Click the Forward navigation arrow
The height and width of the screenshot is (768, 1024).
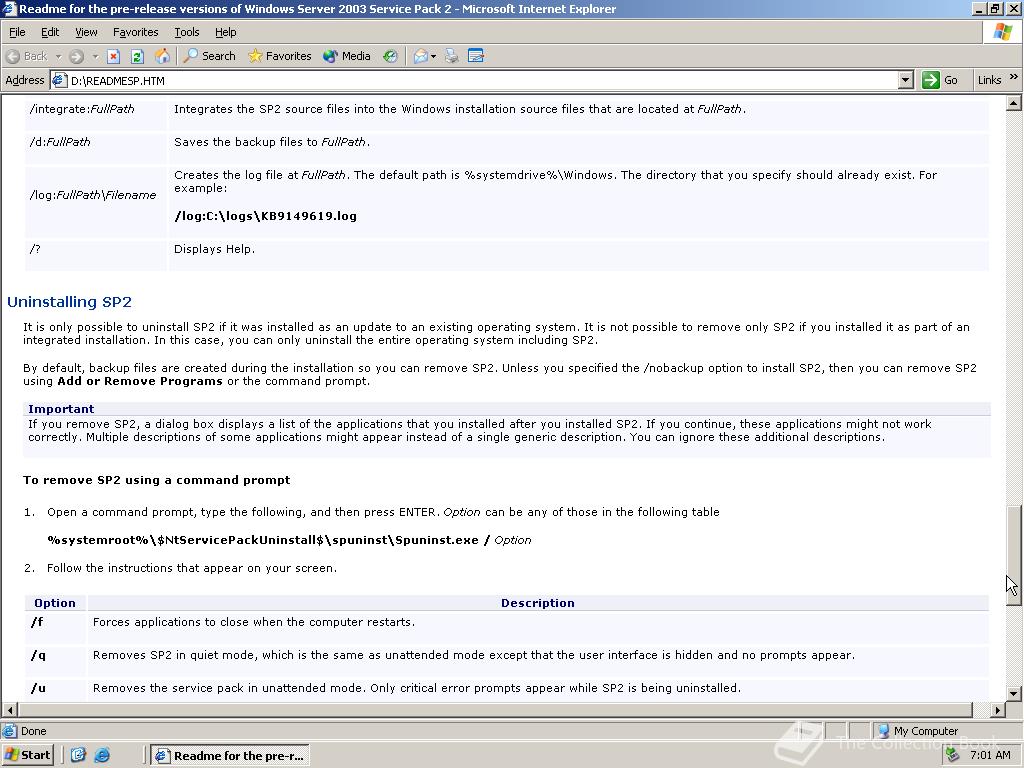(x=76, y=56)
